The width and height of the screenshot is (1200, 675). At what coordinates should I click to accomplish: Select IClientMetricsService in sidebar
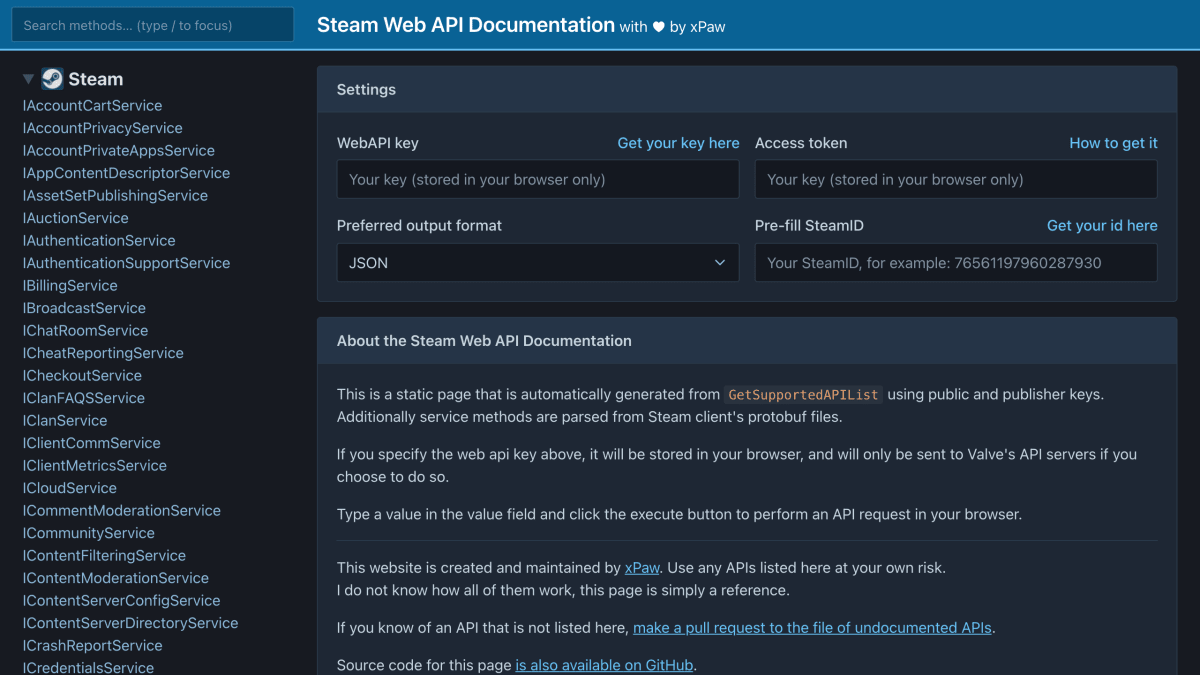click(94, 465)
